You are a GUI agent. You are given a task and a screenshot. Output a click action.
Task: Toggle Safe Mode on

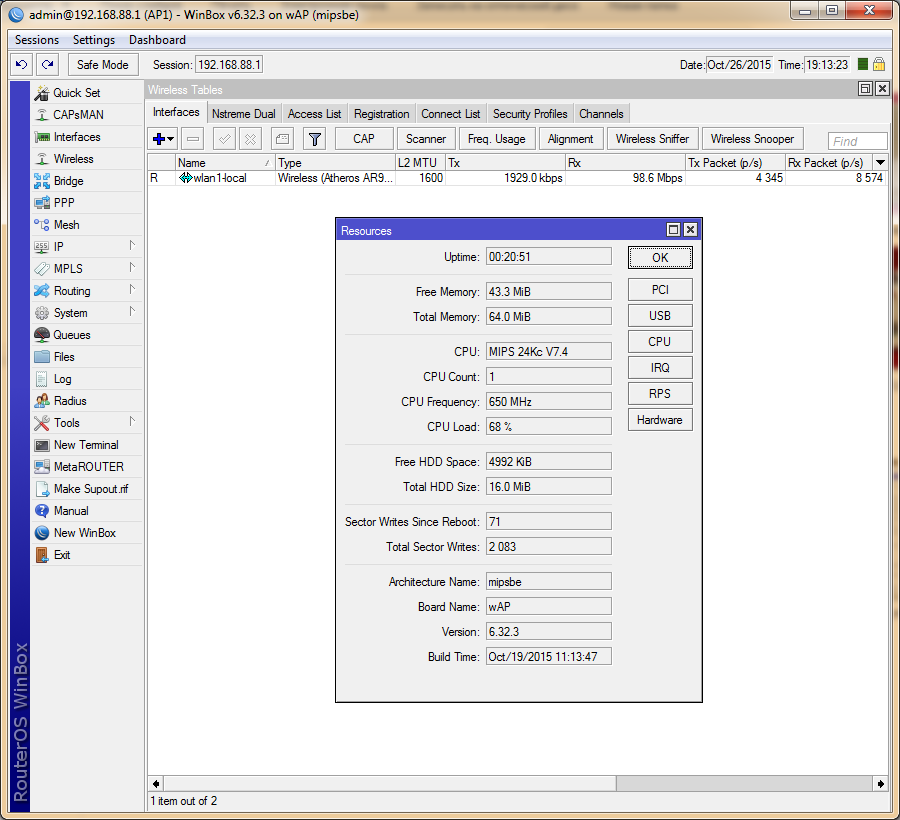pos(103,65)
